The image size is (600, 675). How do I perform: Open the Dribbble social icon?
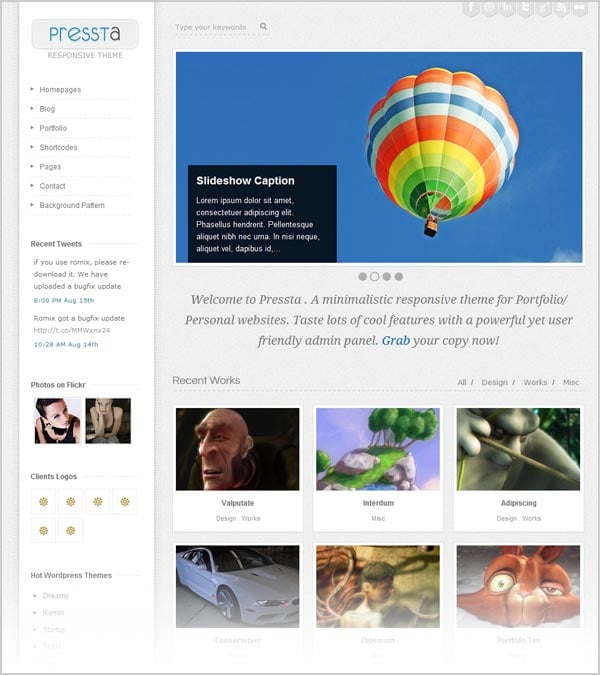(489, 8)
